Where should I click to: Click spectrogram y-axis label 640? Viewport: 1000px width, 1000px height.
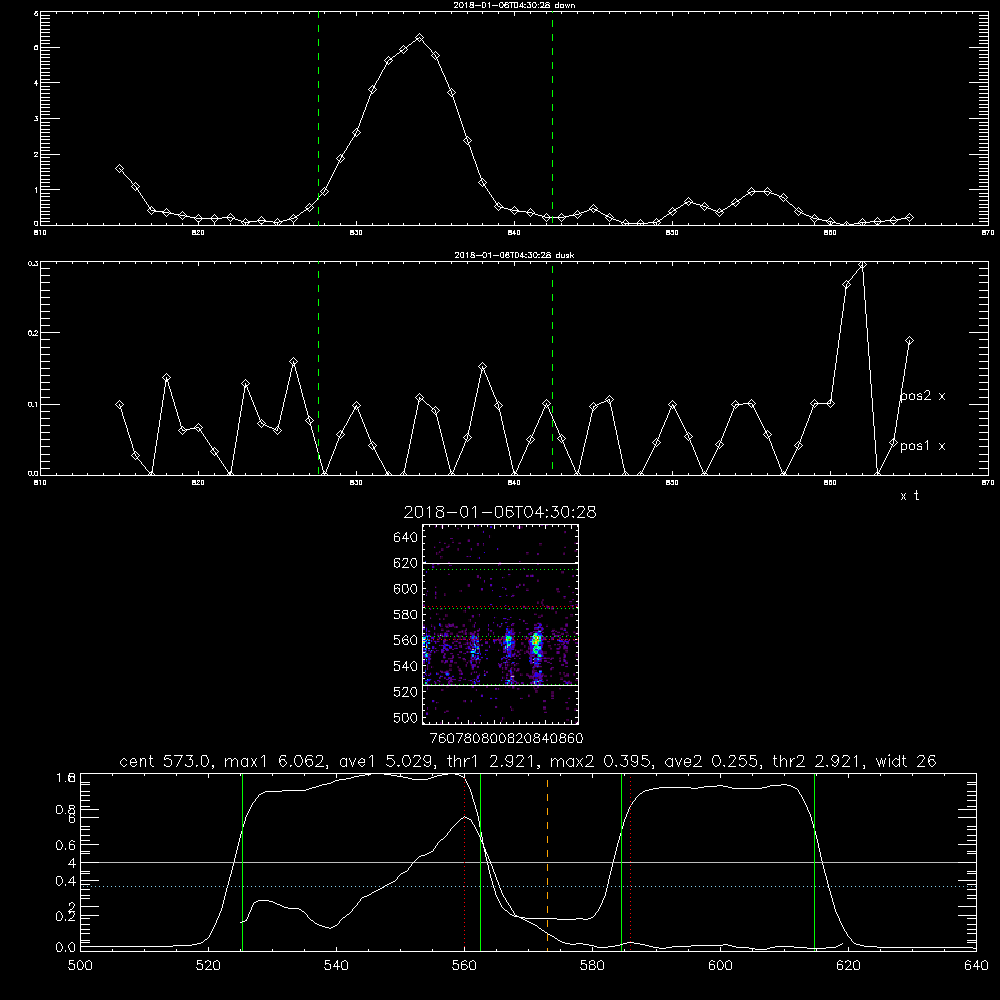click(x=406, y=538)
